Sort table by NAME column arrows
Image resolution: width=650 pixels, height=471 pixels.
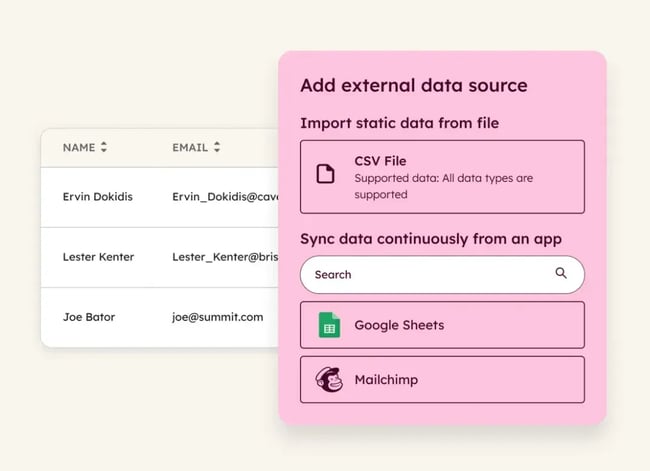pyautogui.click(x=104, y=147)
